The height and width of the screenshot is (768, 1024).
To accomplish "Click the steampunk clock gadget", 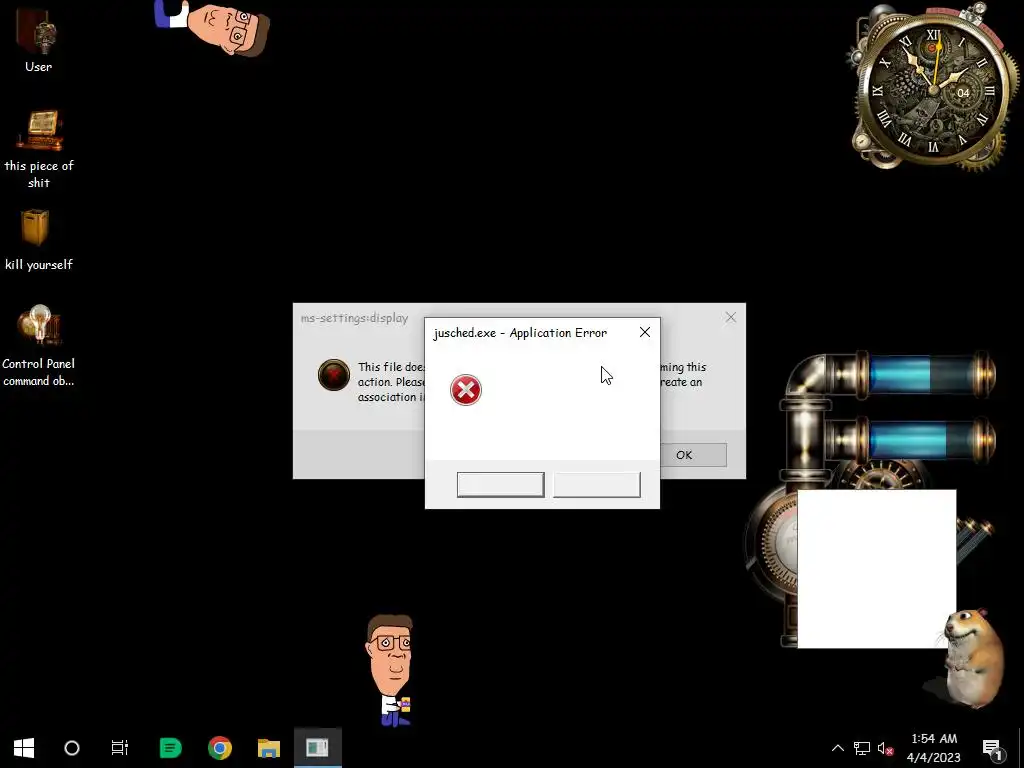I will coord(932,88).
